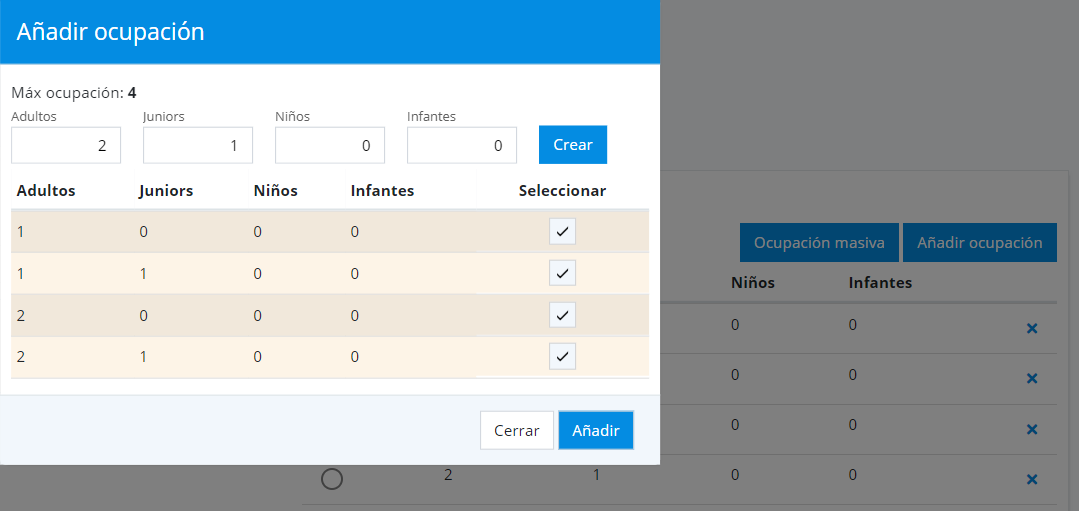Click inside the Infantes number field

462,146
